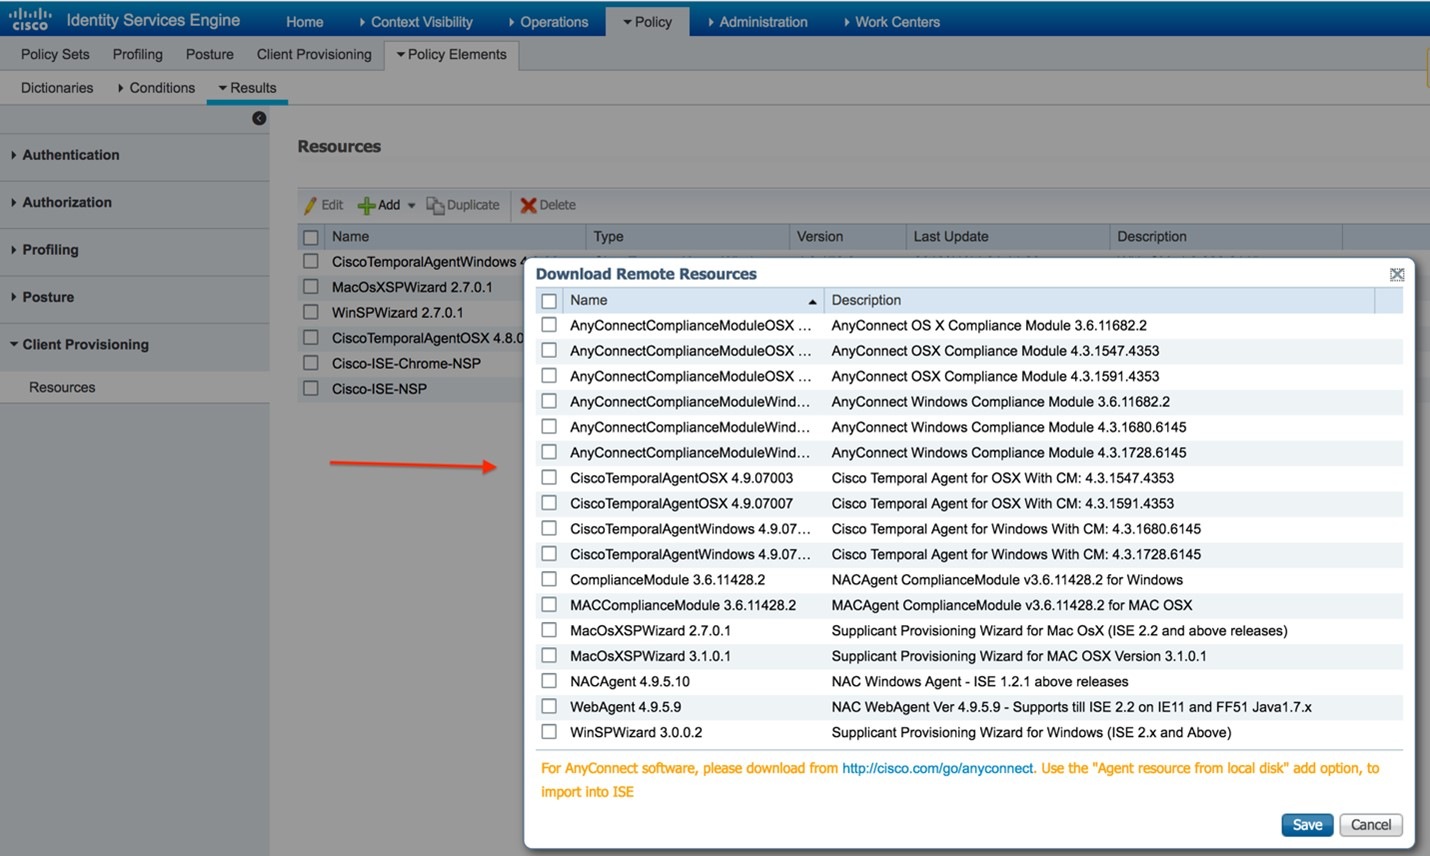
Task: Open the Add dropdown arrow
Action: tap(411, 206)
